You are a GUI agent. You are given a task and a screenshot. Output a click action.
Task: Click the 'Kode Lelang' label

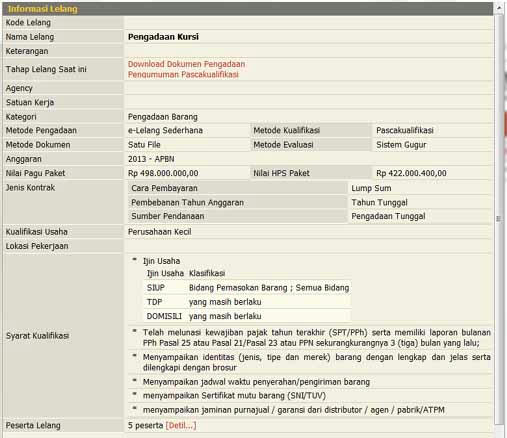pos(28,23)
